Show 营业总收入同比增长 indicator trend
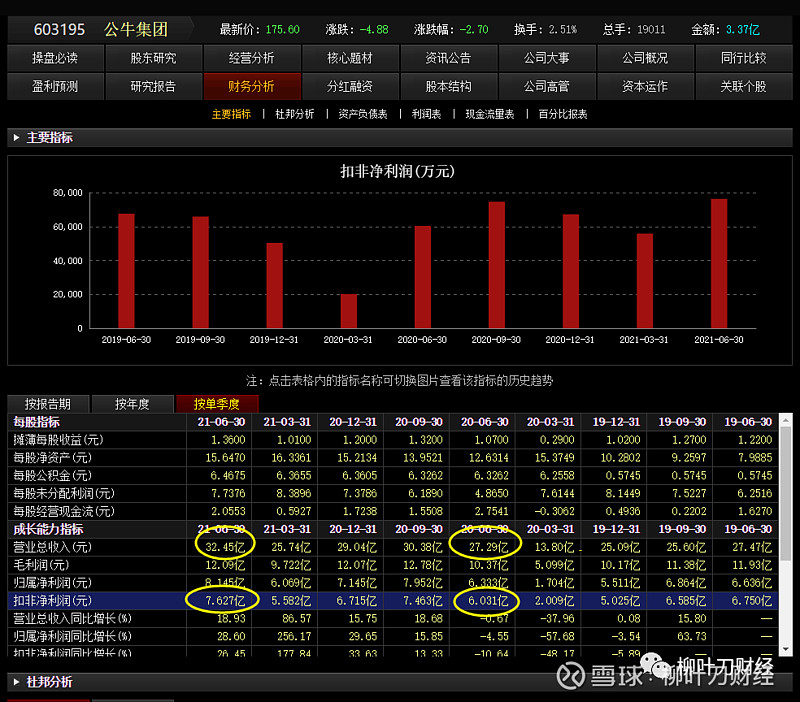This screenshot has height=702, width=800. click(x=72, y=618)
